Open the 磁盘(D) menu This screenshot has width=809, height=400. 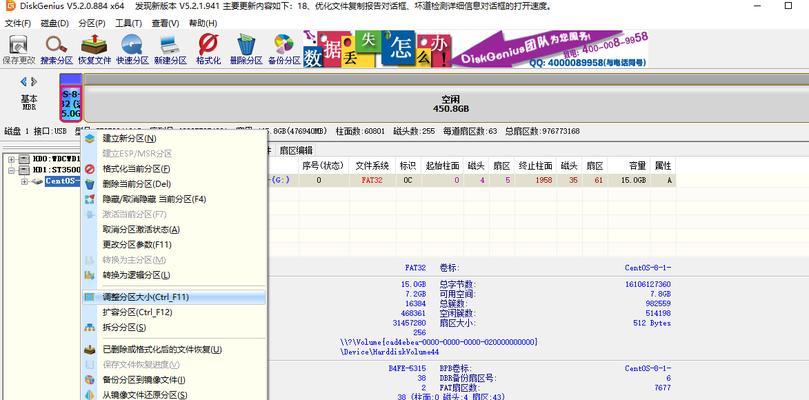(x=55, y=24)
